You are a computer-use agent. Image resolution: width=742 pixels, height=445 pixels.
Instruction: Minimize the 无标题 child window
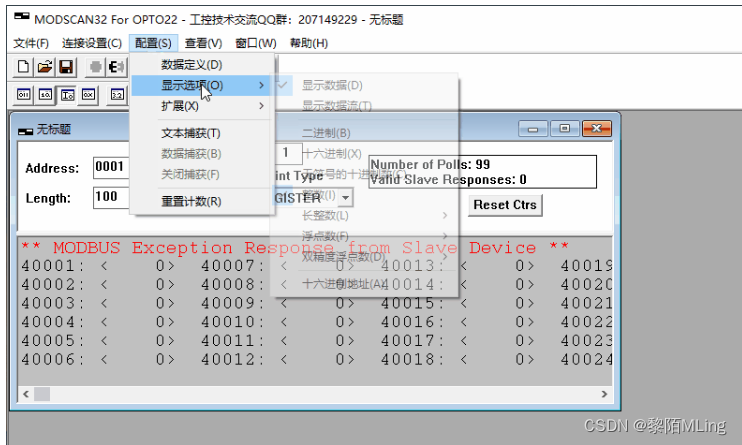coord(533,129)
